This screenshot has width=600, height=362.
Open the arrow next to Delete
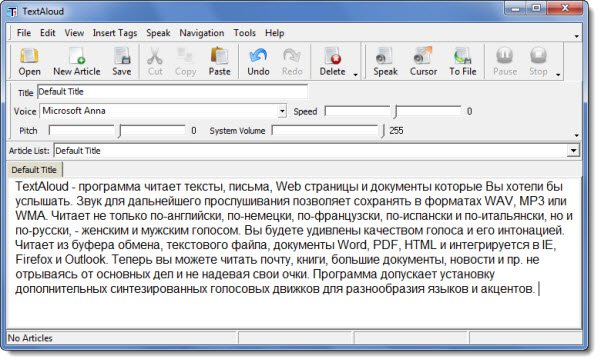[x=355, y=75]
